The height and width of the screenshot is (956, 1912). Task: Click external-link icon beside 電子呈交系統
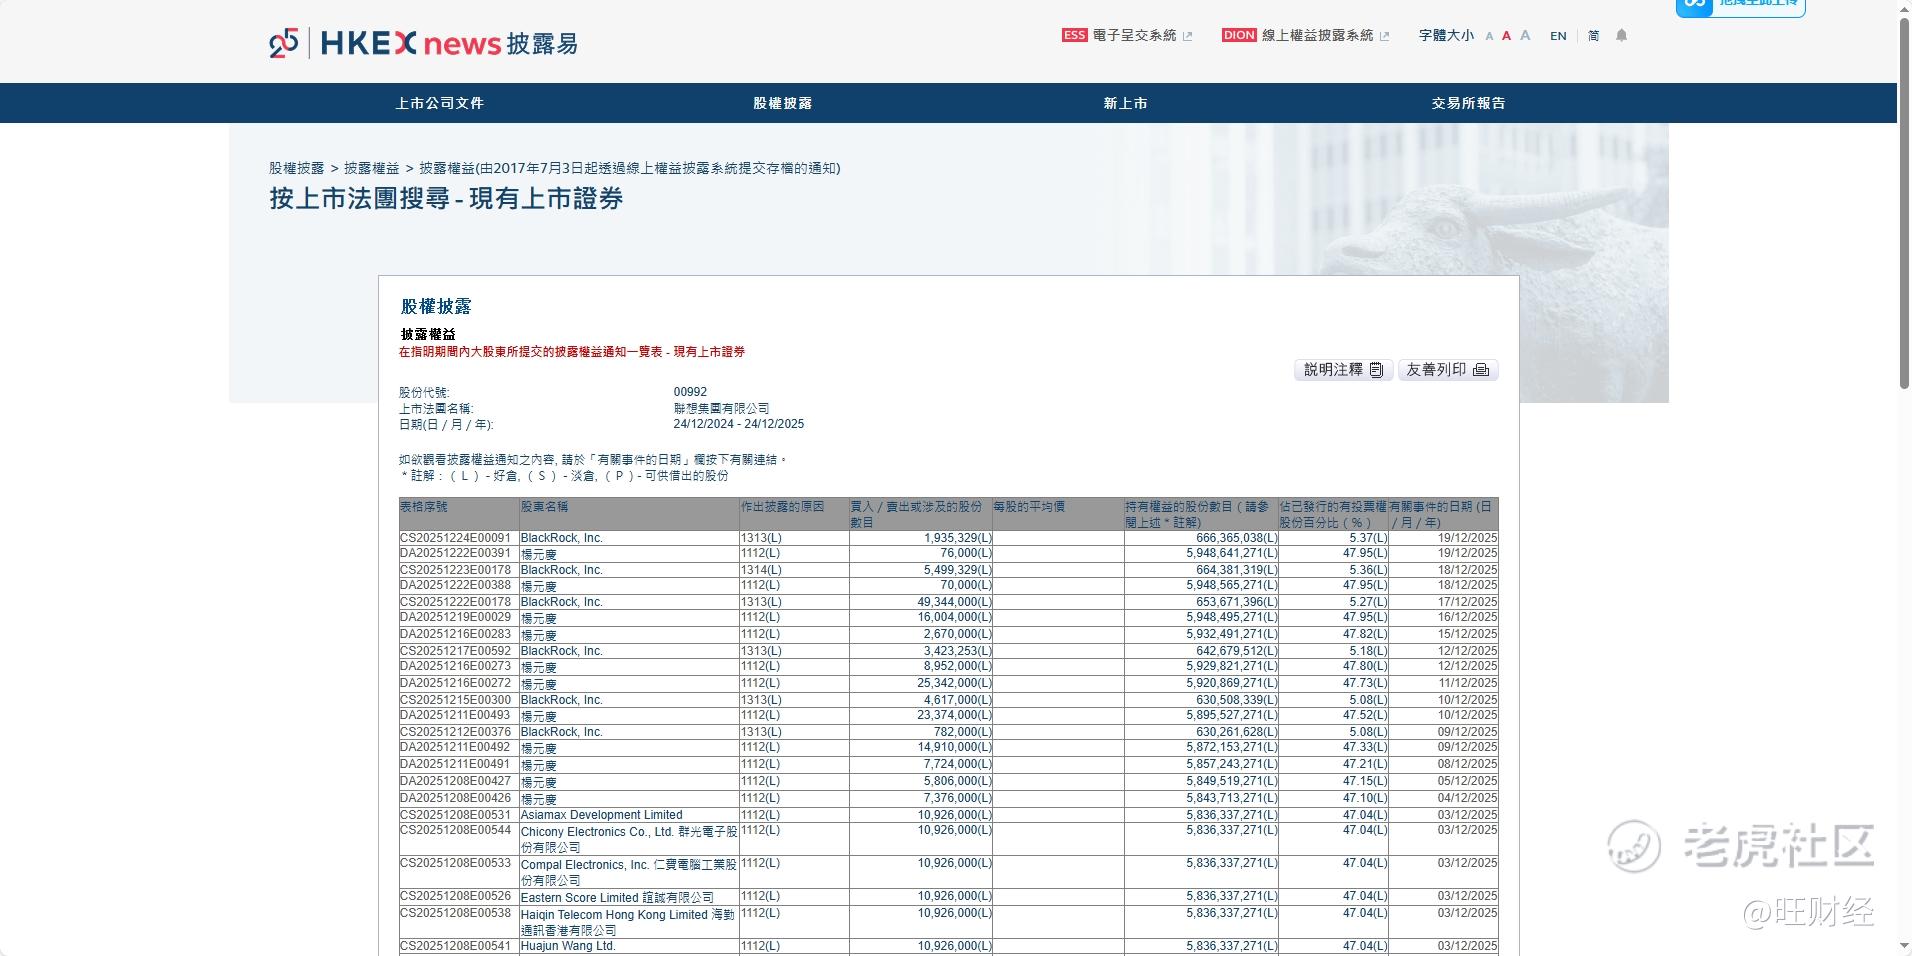(1188, 36)
